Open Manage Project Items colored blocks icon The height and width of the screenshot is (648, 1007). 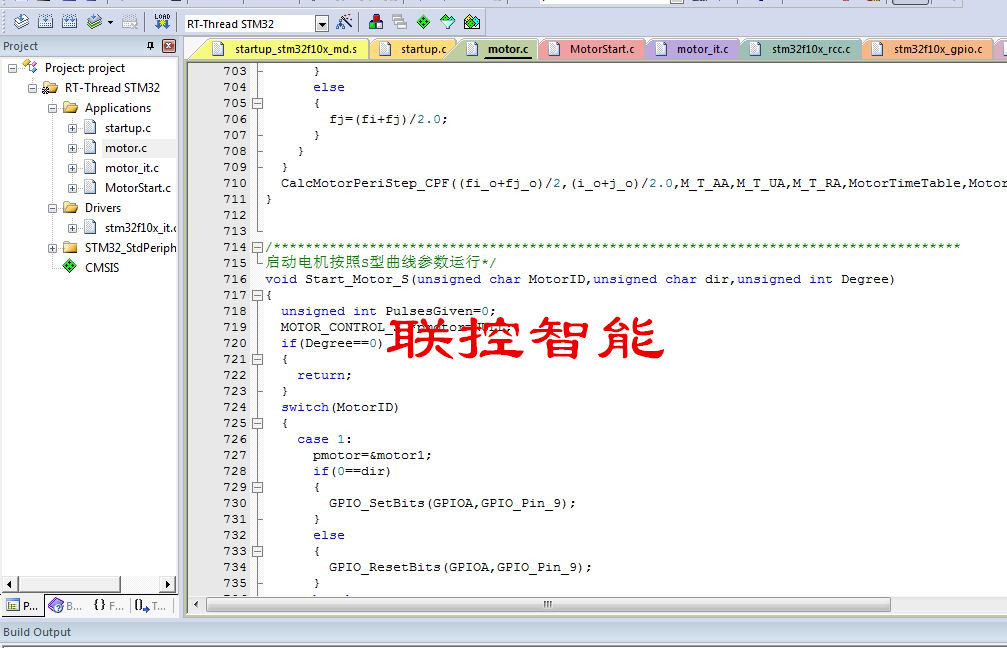[376, 22]
